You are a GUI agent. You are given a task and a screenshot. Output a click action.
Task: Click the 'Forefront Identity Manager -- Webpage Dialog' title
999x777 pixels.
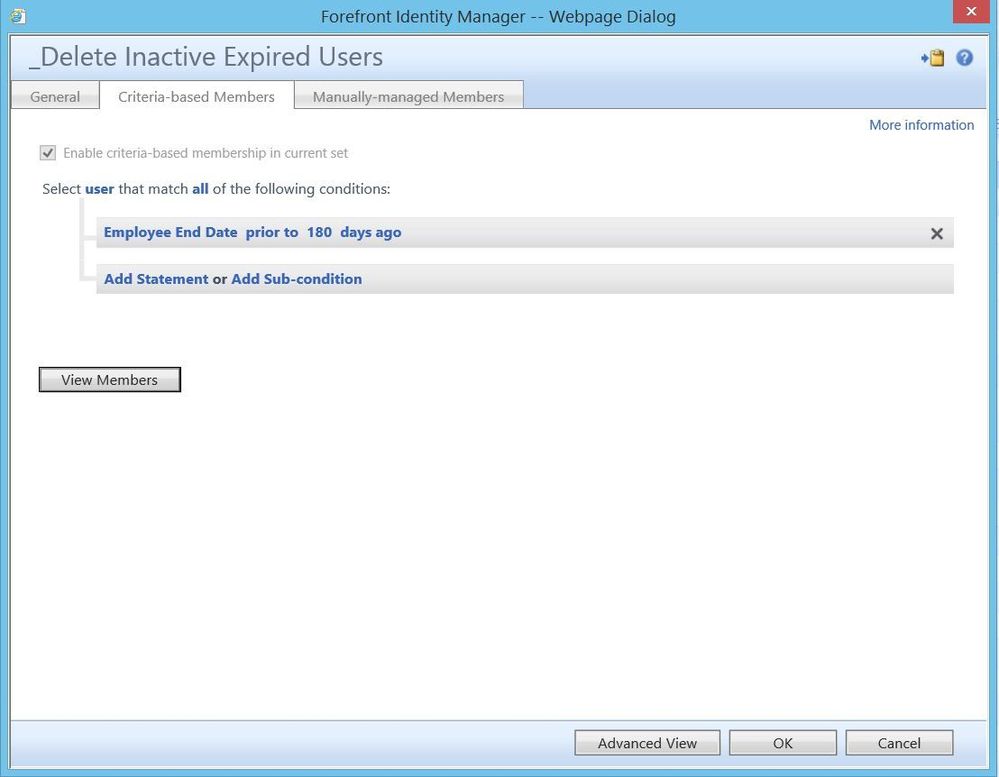(498, 17)
